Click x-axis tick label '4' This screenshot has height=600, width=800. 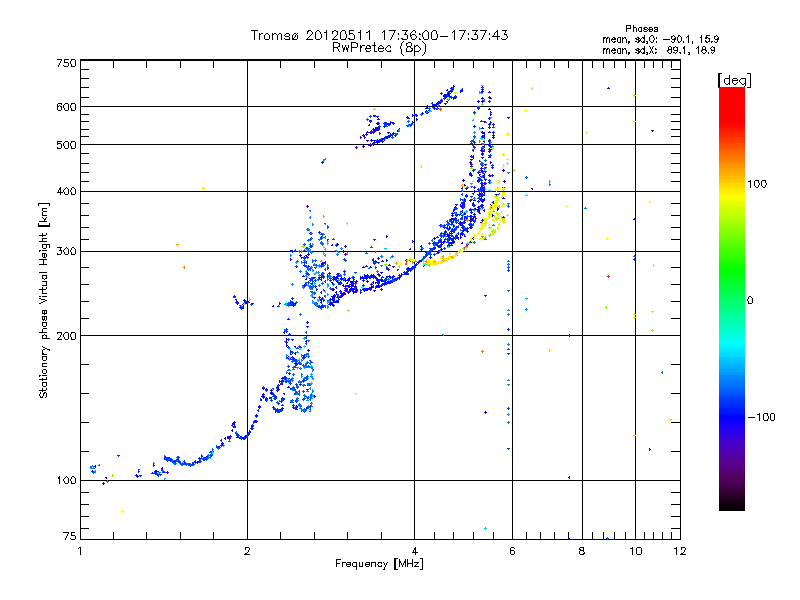point(415,551)
